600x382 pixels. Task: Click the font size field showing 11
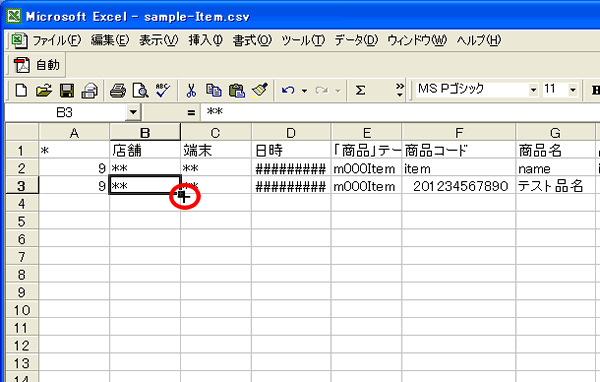pos(555,90)
